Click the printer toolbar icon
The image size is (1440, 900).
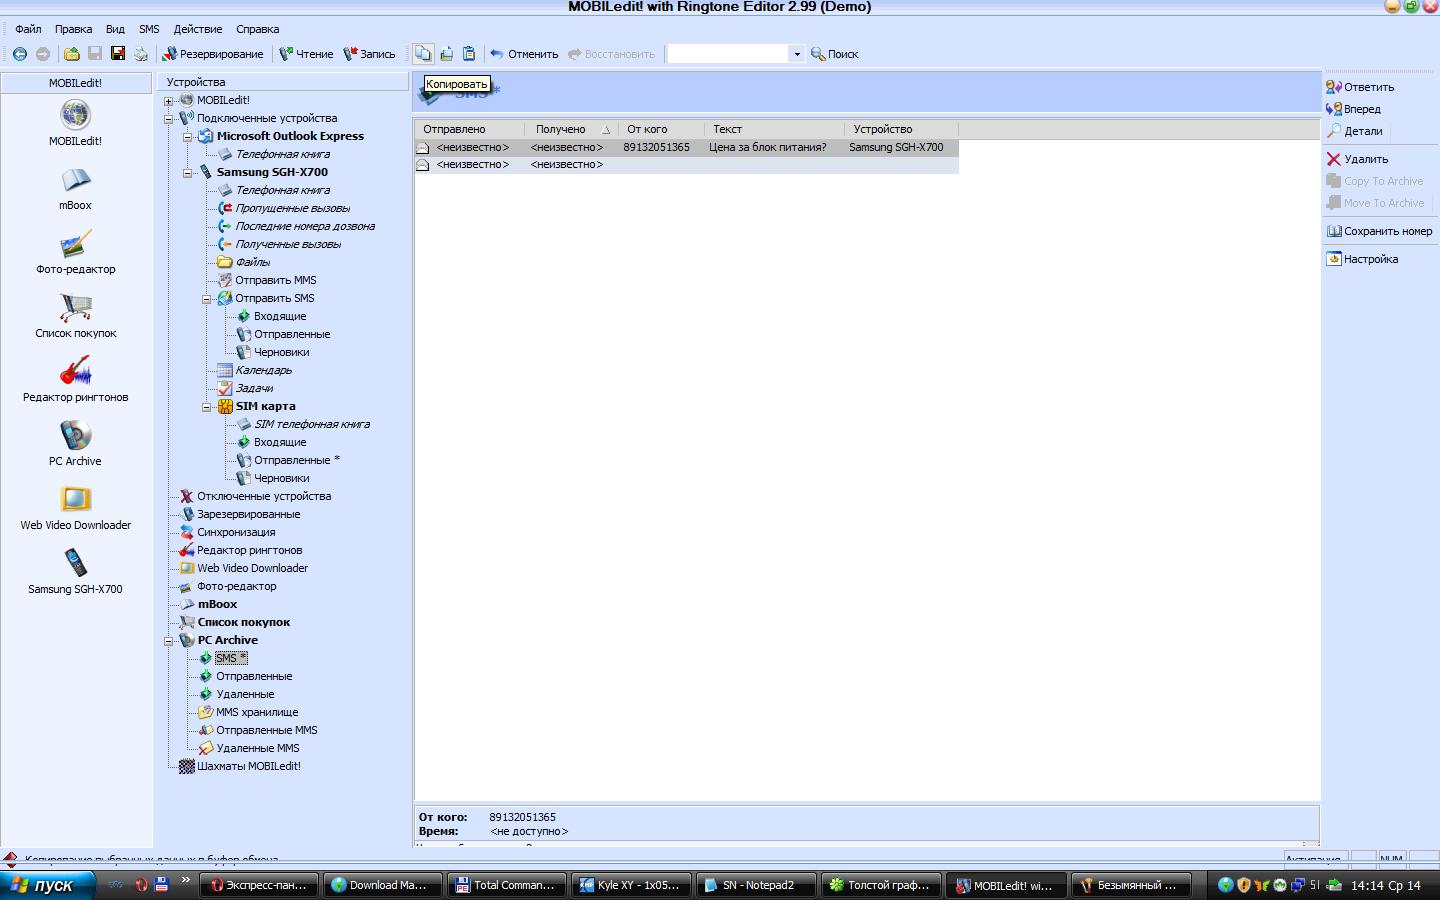[x=141, y=54]
